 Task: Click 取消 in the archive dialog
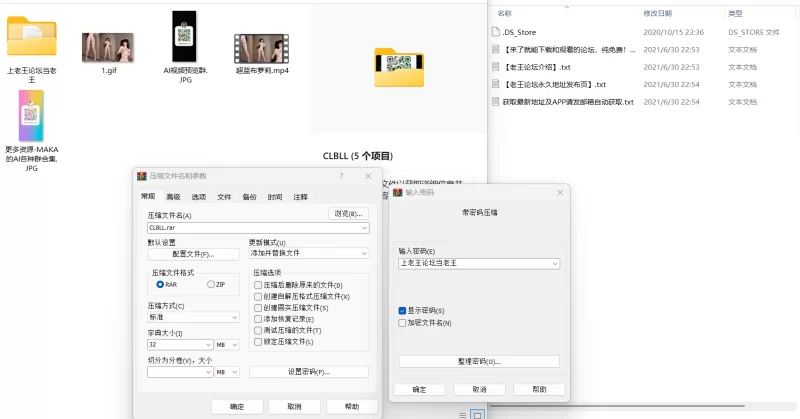click(x=294, y=407)
